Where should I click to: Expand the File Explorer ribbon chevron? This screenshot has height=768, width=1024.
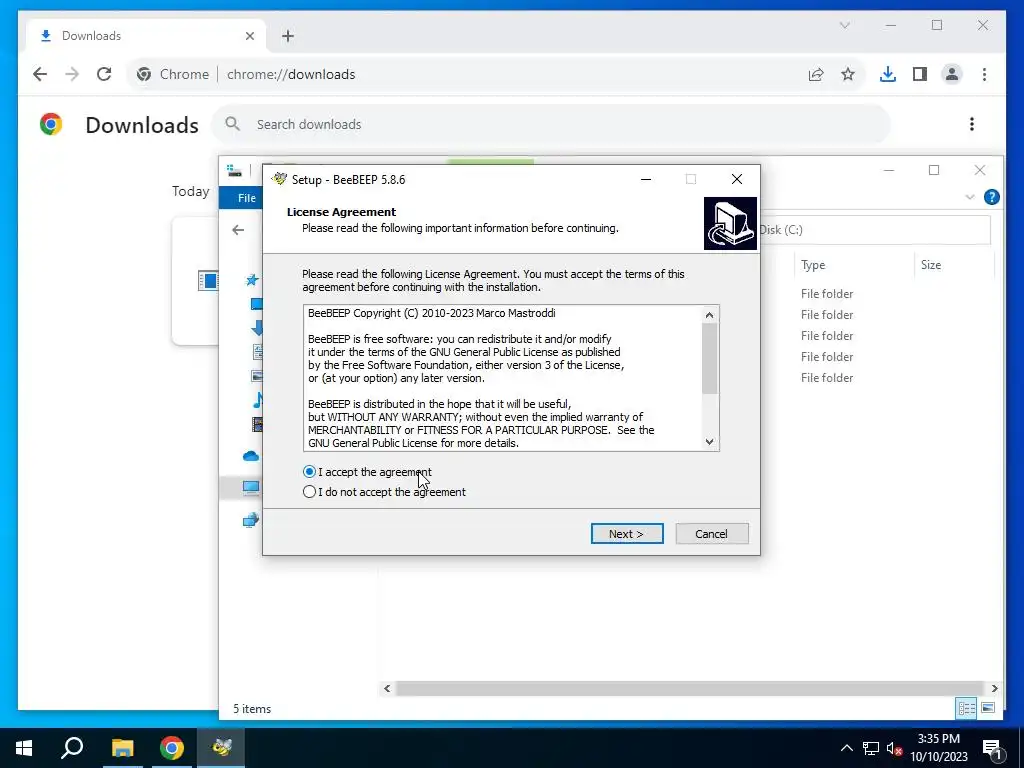[x=970, y=197]
